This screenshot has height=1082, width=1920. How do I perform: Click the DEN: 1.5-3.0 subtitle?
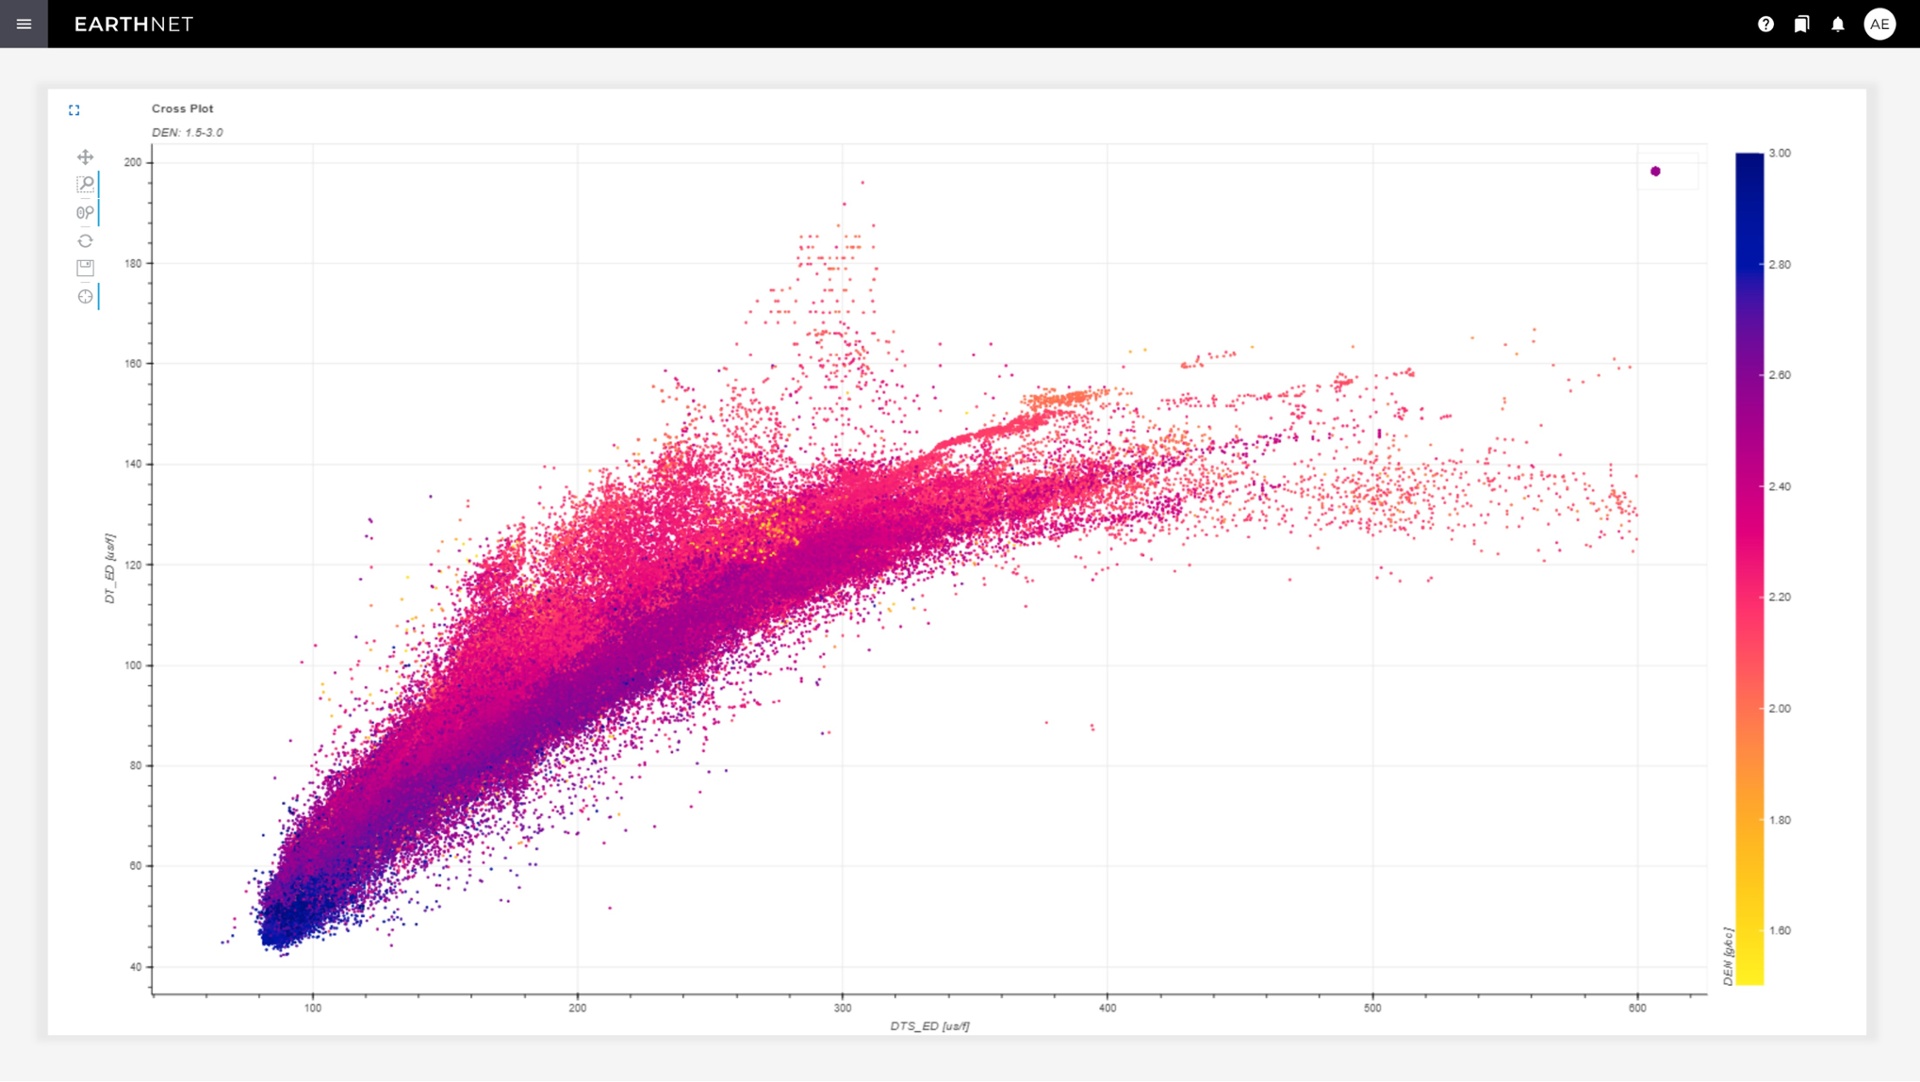[187, 132]
